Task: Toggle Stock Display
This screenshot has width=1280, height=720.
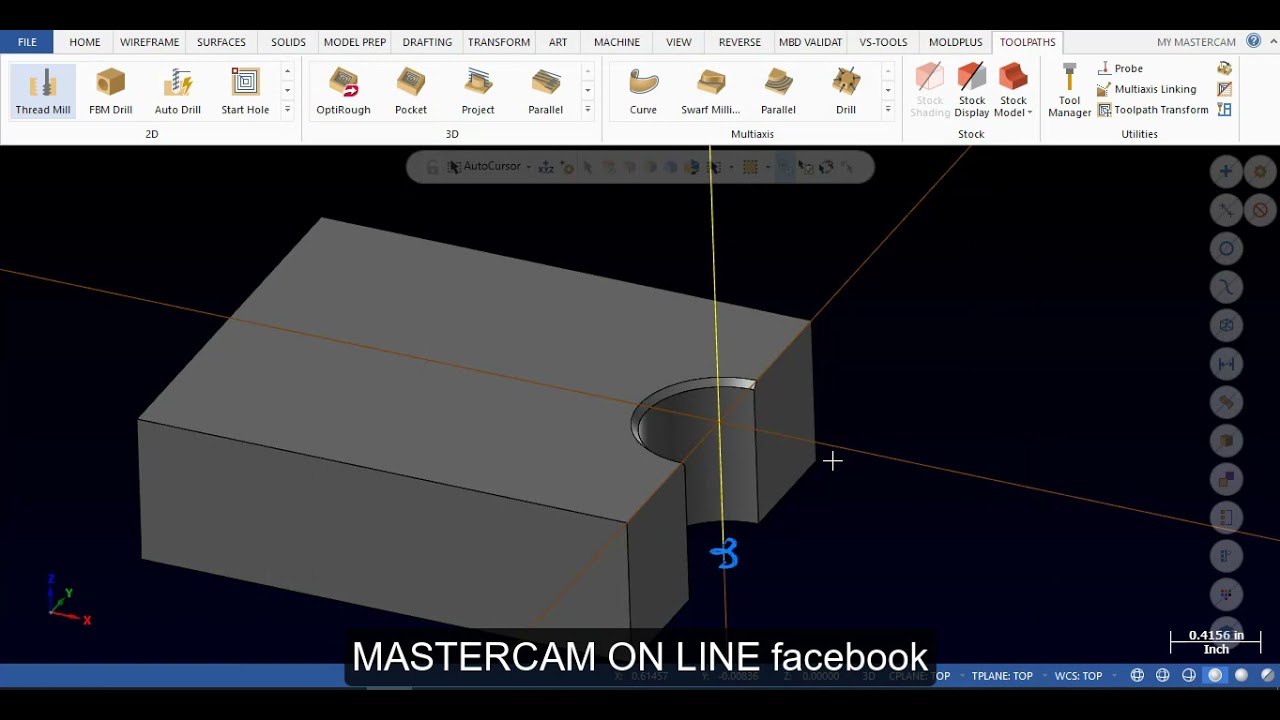Action: [x=972, y=91]
